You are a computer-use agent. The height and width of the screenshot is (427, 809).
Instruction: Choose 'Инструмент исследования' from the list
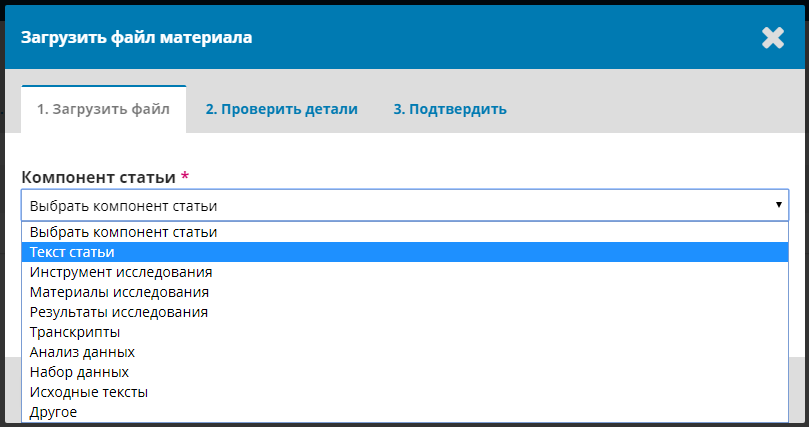[121, 272]
